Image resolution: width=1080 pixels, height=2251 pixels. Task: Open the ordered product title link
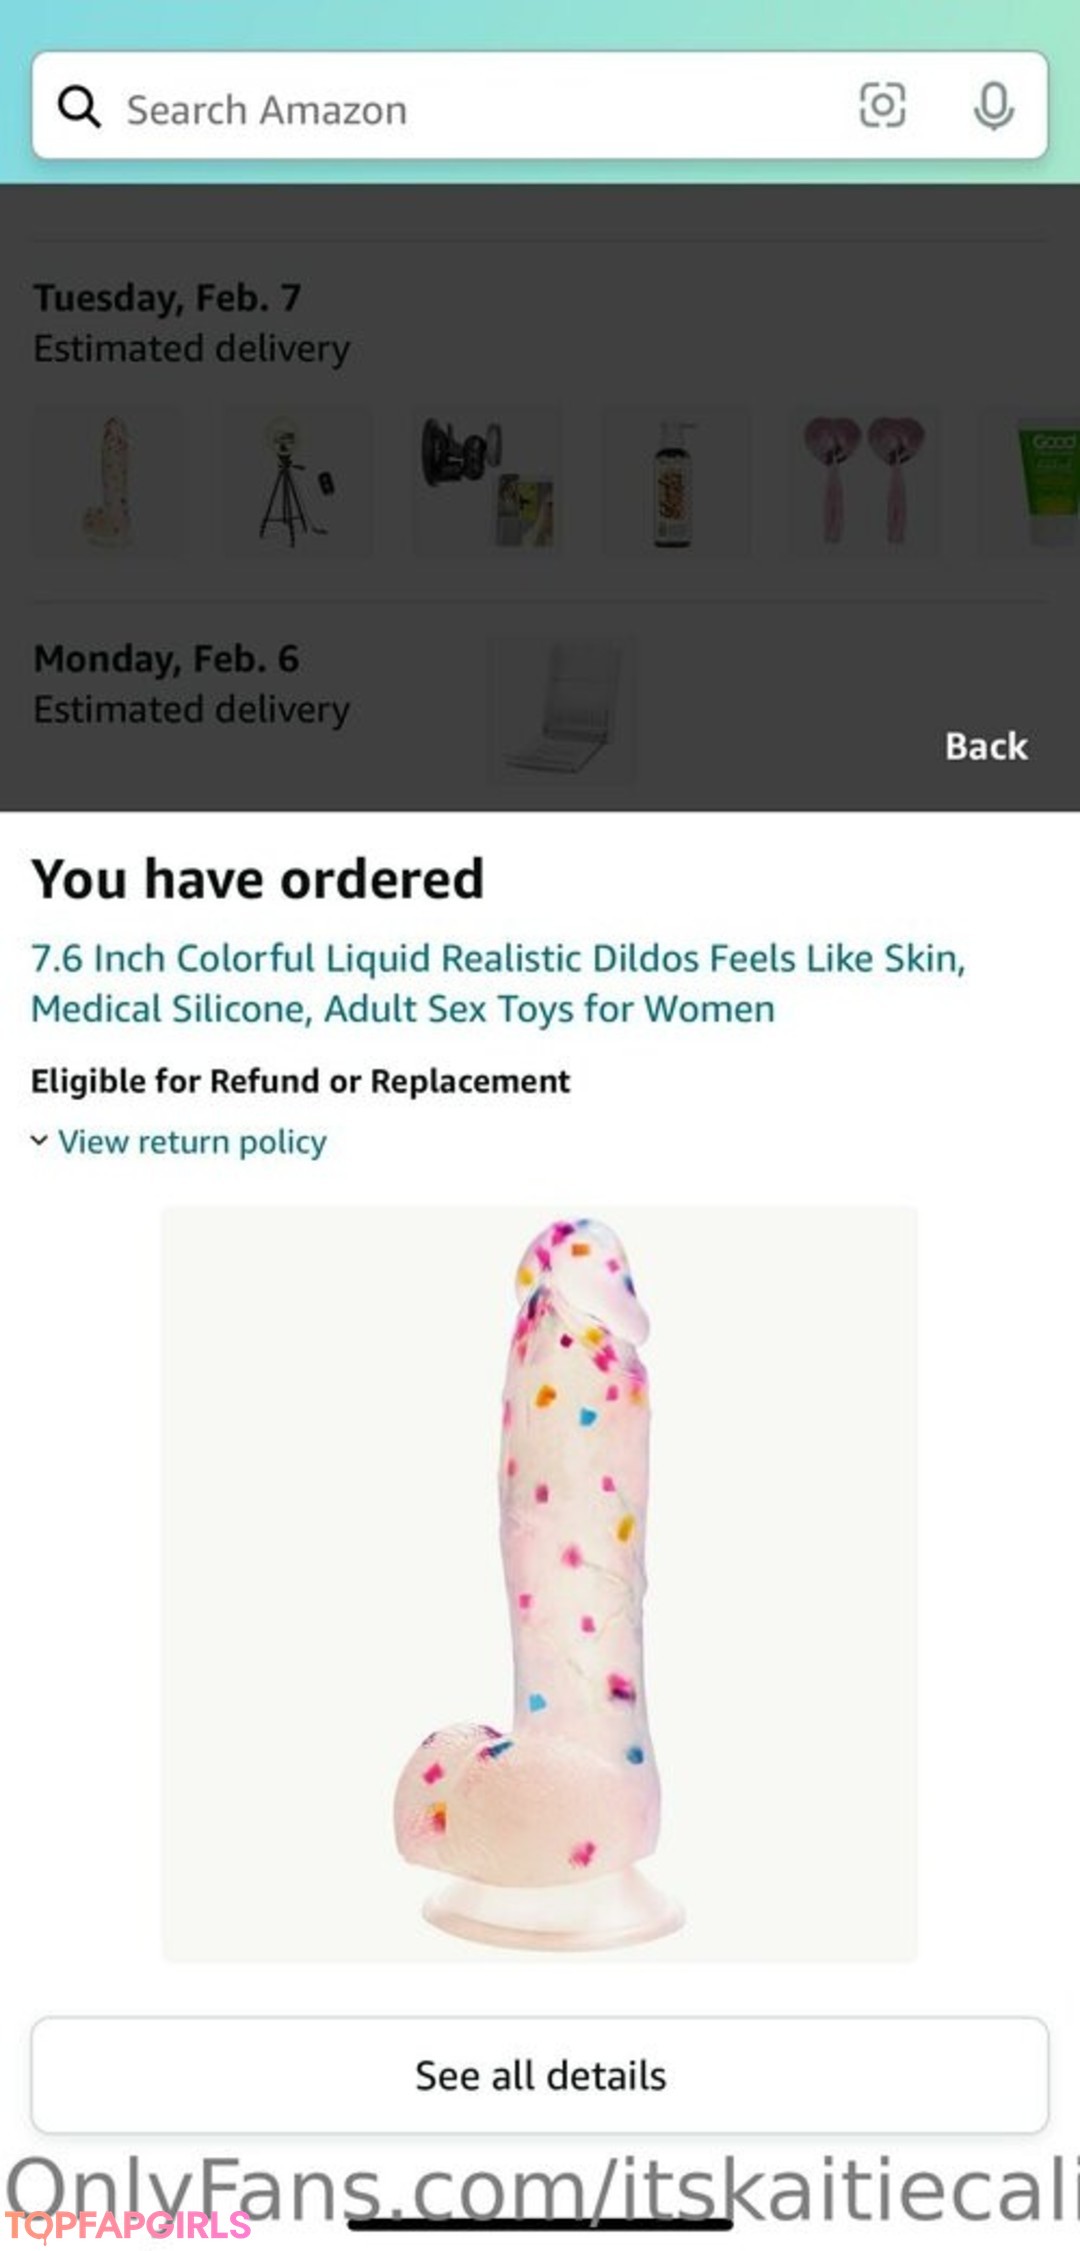click(x=498, y=983)
